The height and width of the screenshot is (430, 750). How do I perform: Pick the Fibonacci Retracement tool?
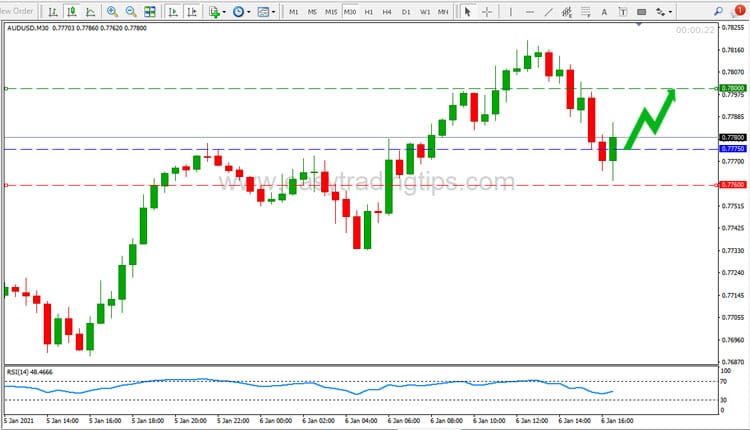585,12
